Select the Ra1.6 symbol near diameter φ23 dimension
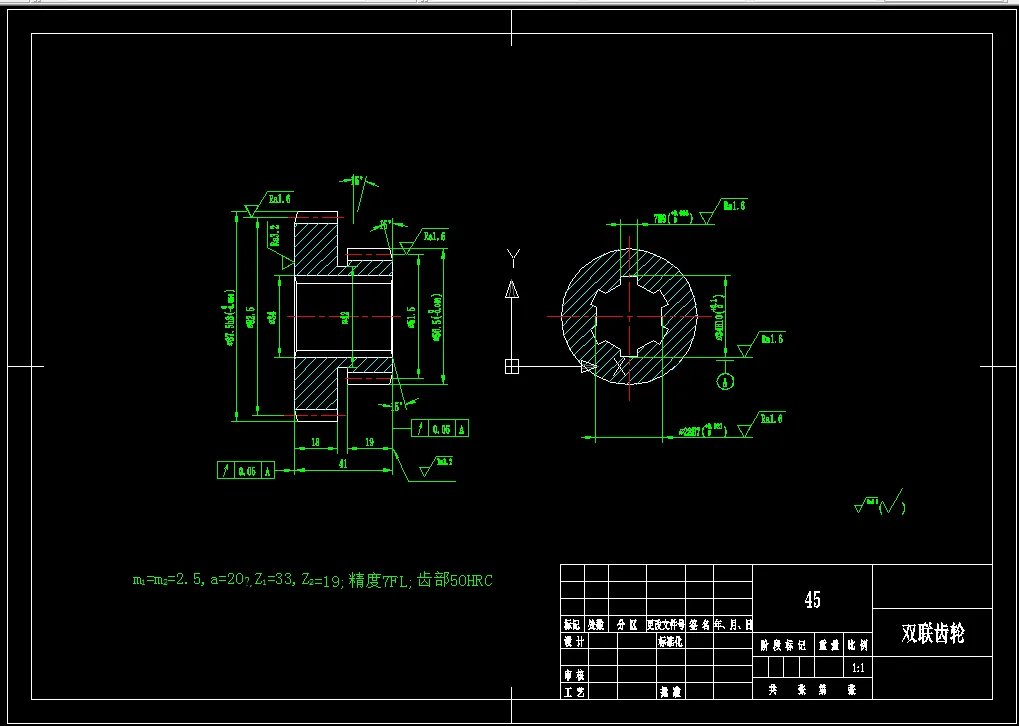1019x726 pixels. (771, 418)
